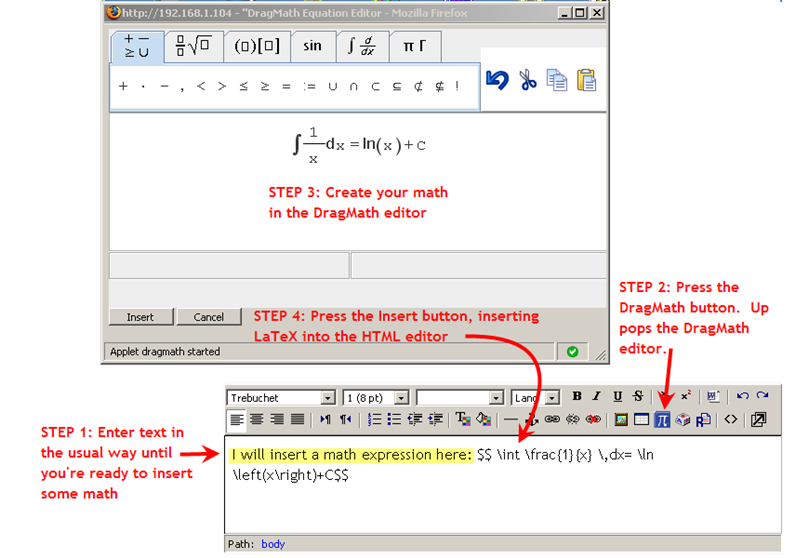Viewport: 795px width, 558px height.
Task: Enlarge editor with the fullscreen icon
Action: pos(758,420)
